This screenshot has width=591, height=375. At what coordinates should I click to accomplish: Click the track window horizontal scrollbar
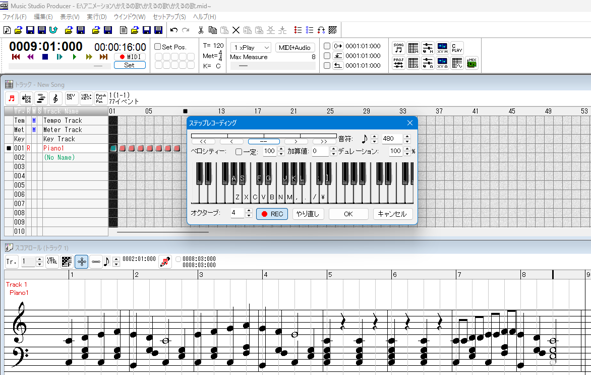(x=163, y=232)
